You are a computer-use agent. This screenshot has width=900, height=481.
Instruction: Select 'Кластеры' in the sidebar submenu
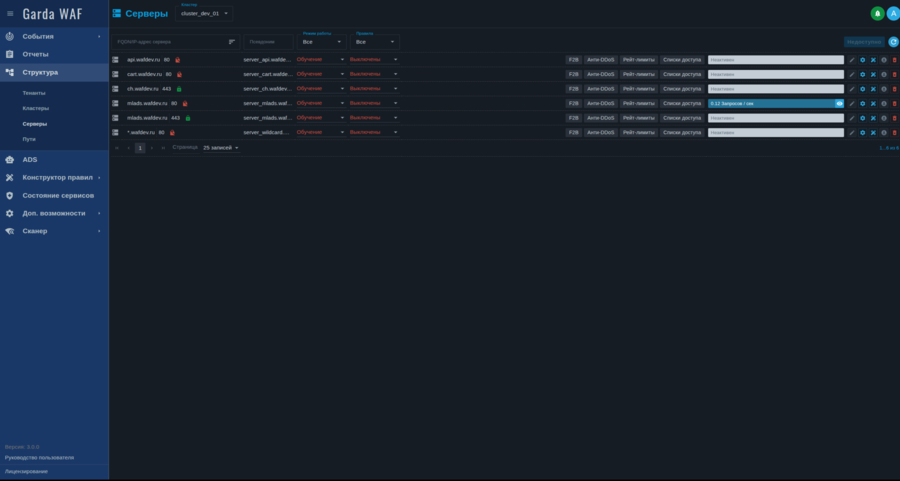[x=36, y=108]
